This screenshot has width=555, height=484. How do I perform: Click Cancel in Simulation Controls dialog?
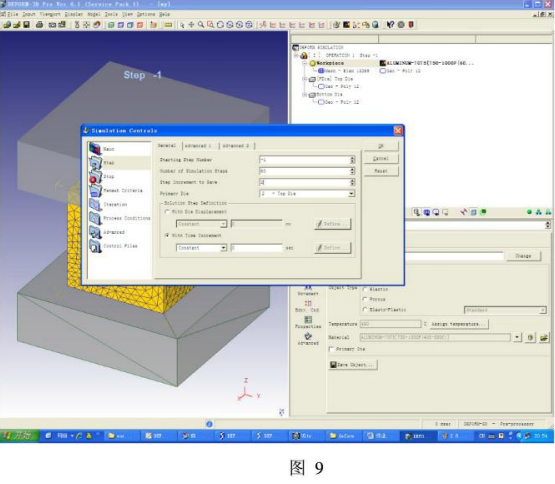tap(381, 159)
